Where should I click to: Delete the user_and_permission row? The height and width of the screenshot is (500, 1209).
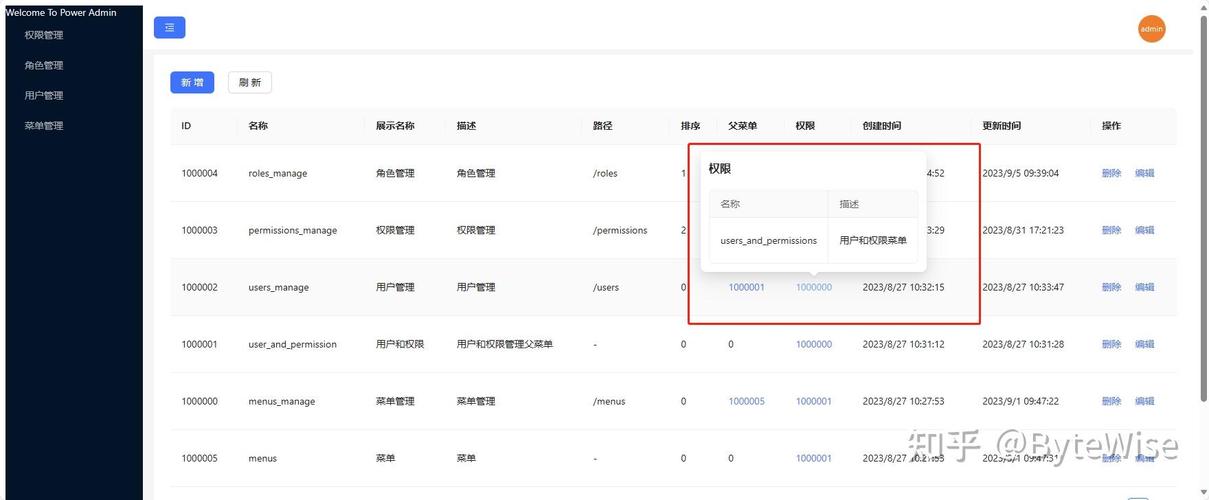tap(1111, 344)
